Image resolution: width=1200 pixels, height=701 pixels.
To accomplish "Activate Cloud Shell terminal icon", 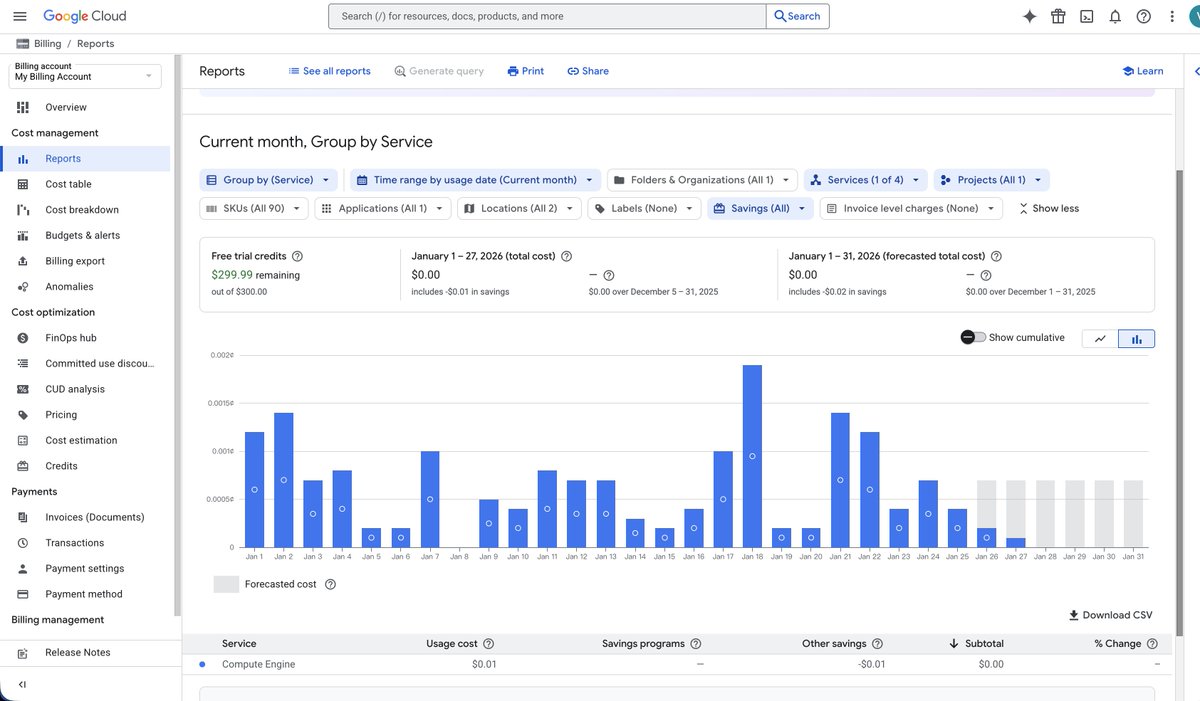I will tap(1087, 16).
